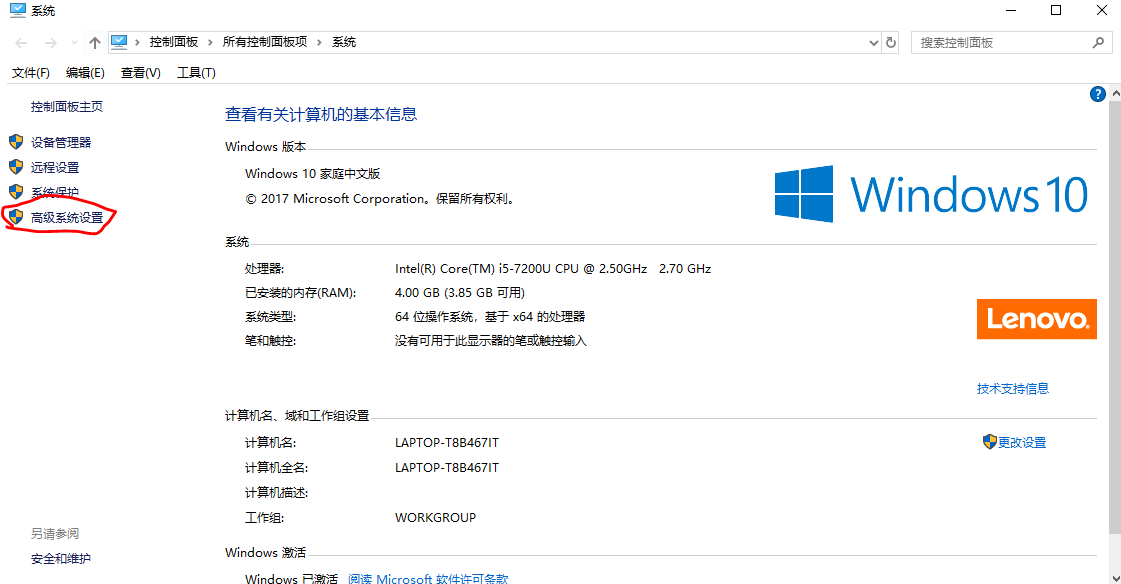Open 系统保护 link
Viewport: 1121px width, 584px height.
(55, 192)
